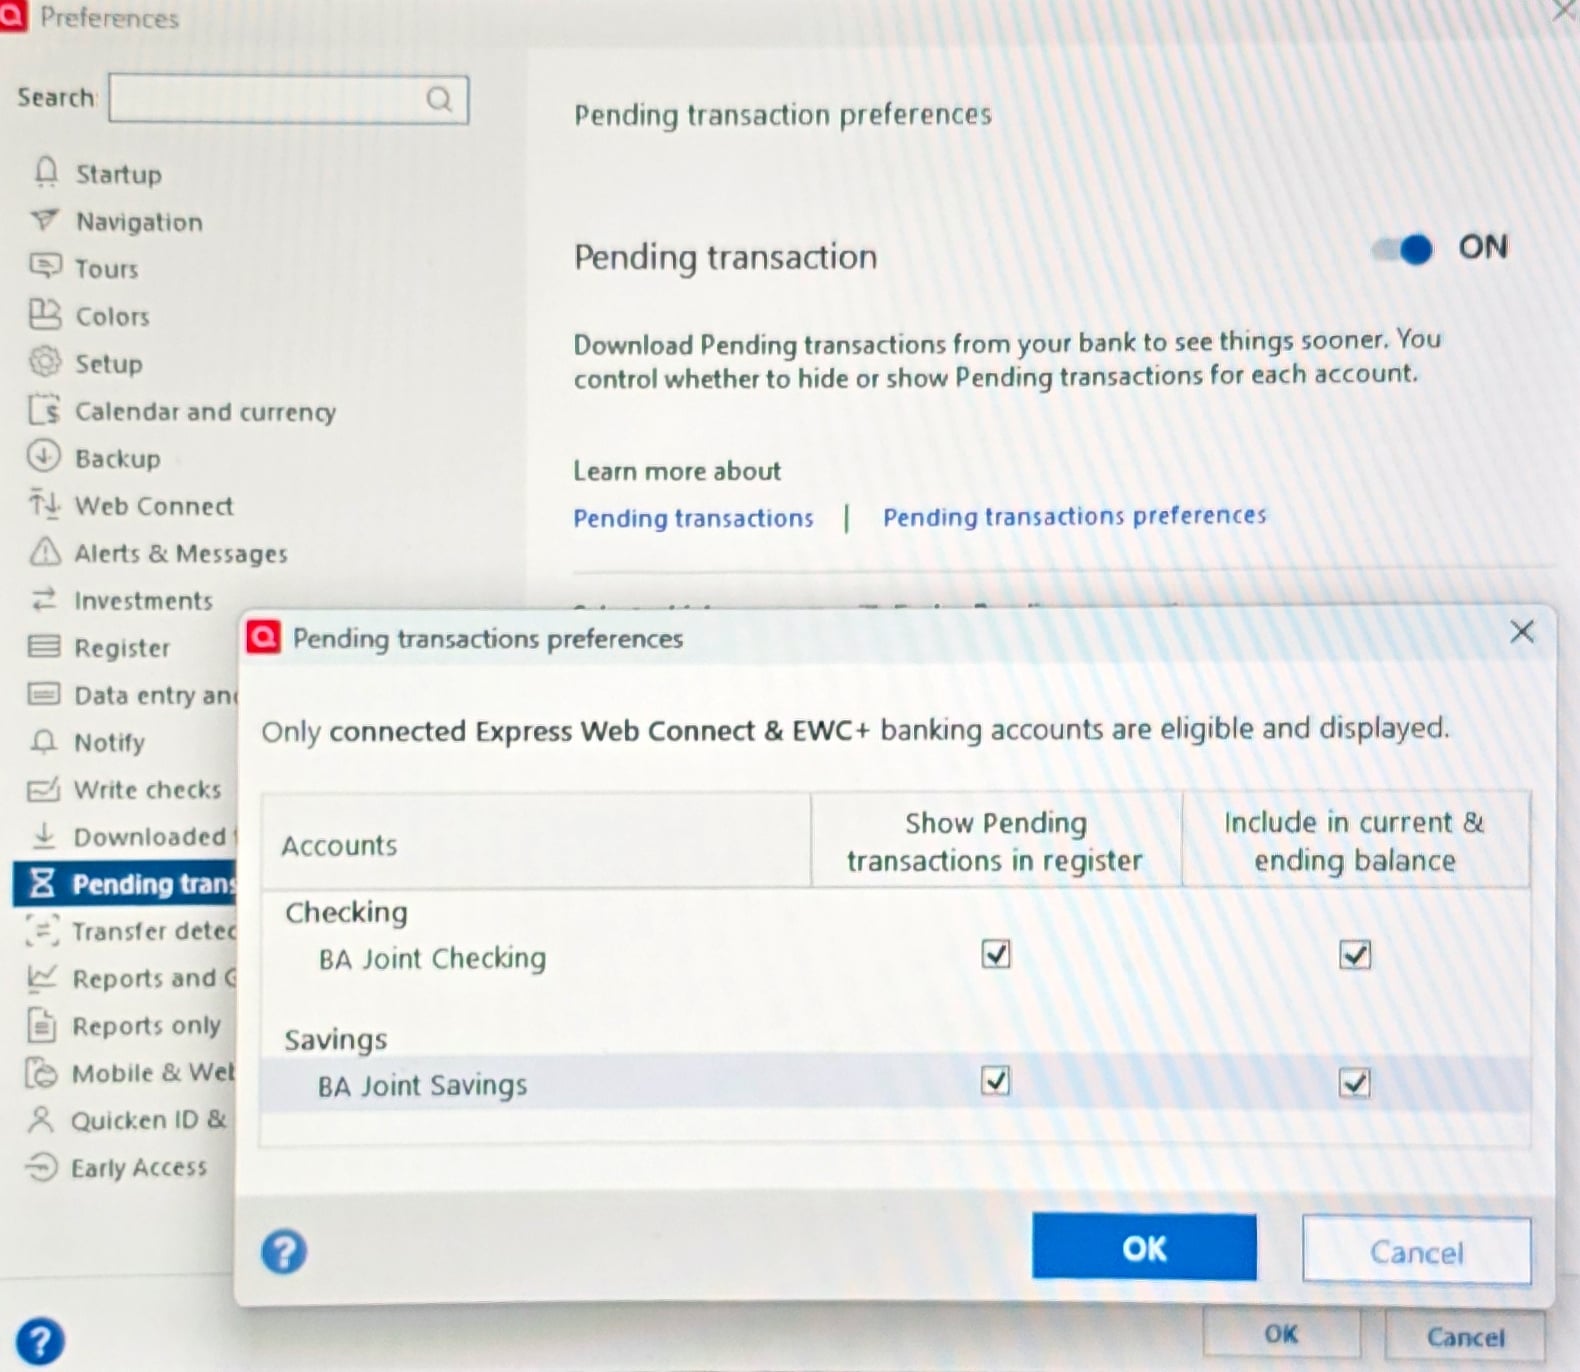Select the Backup preferences category
Viewport: 1580px width, 1372px height.
tap(117, 458)
